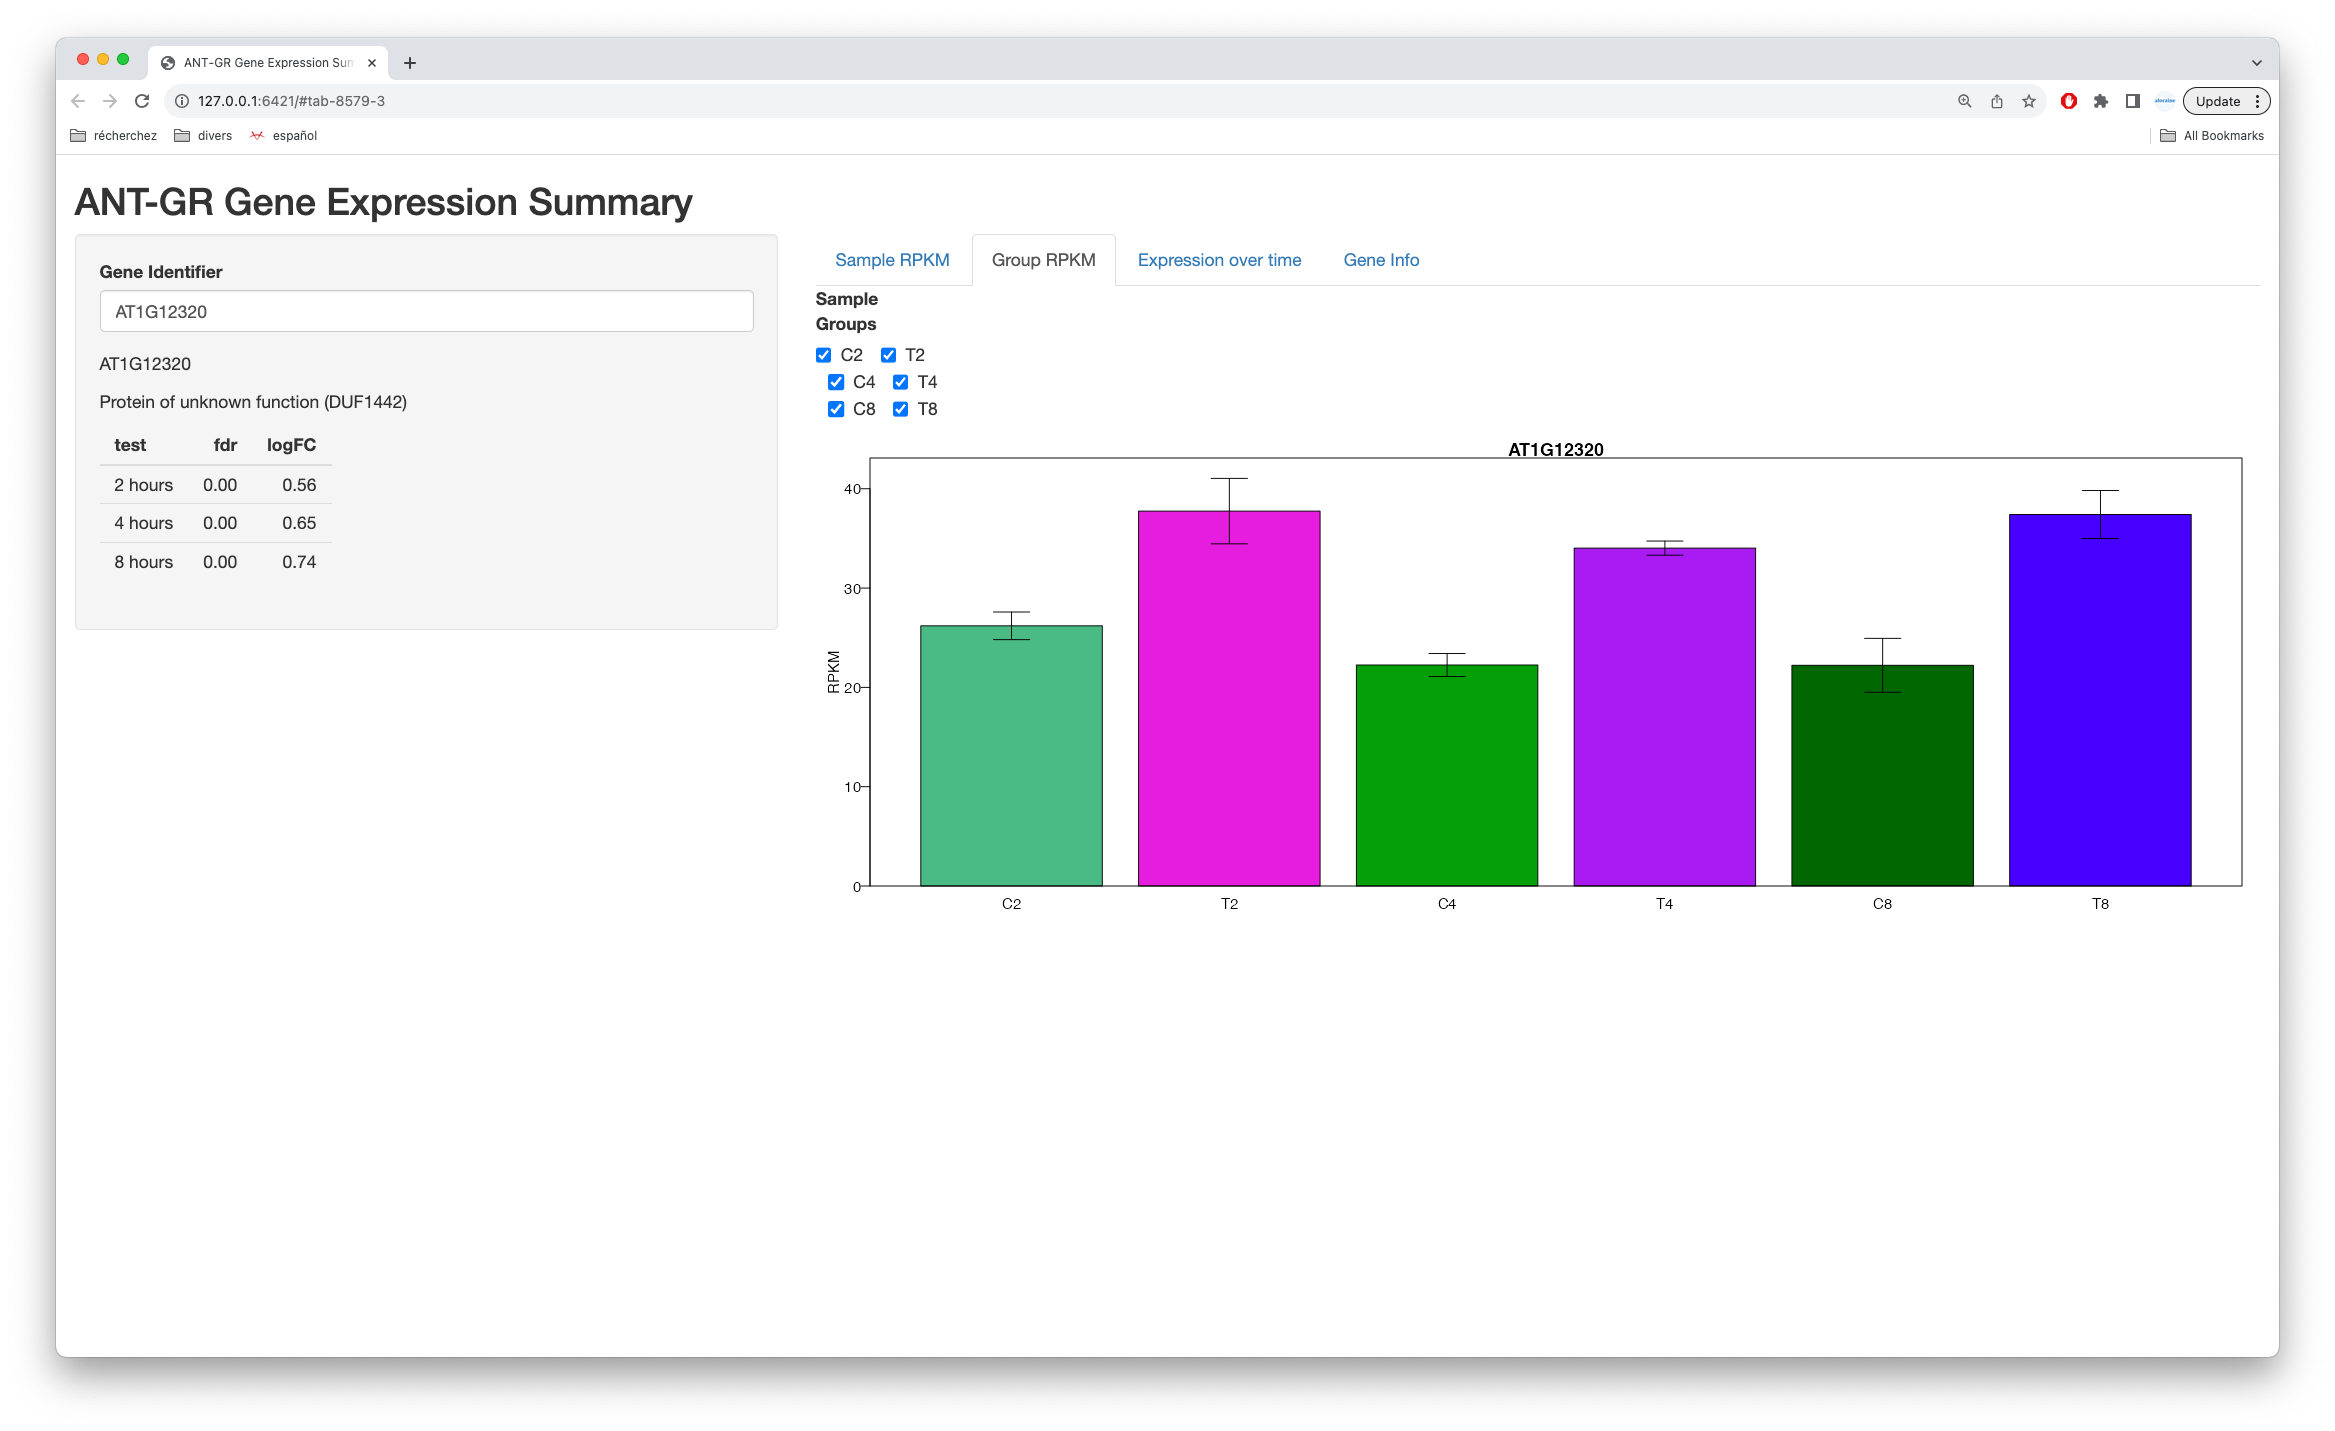Open the All Bookmarks folder
2335x1431 pixels.
[2212, 136]
